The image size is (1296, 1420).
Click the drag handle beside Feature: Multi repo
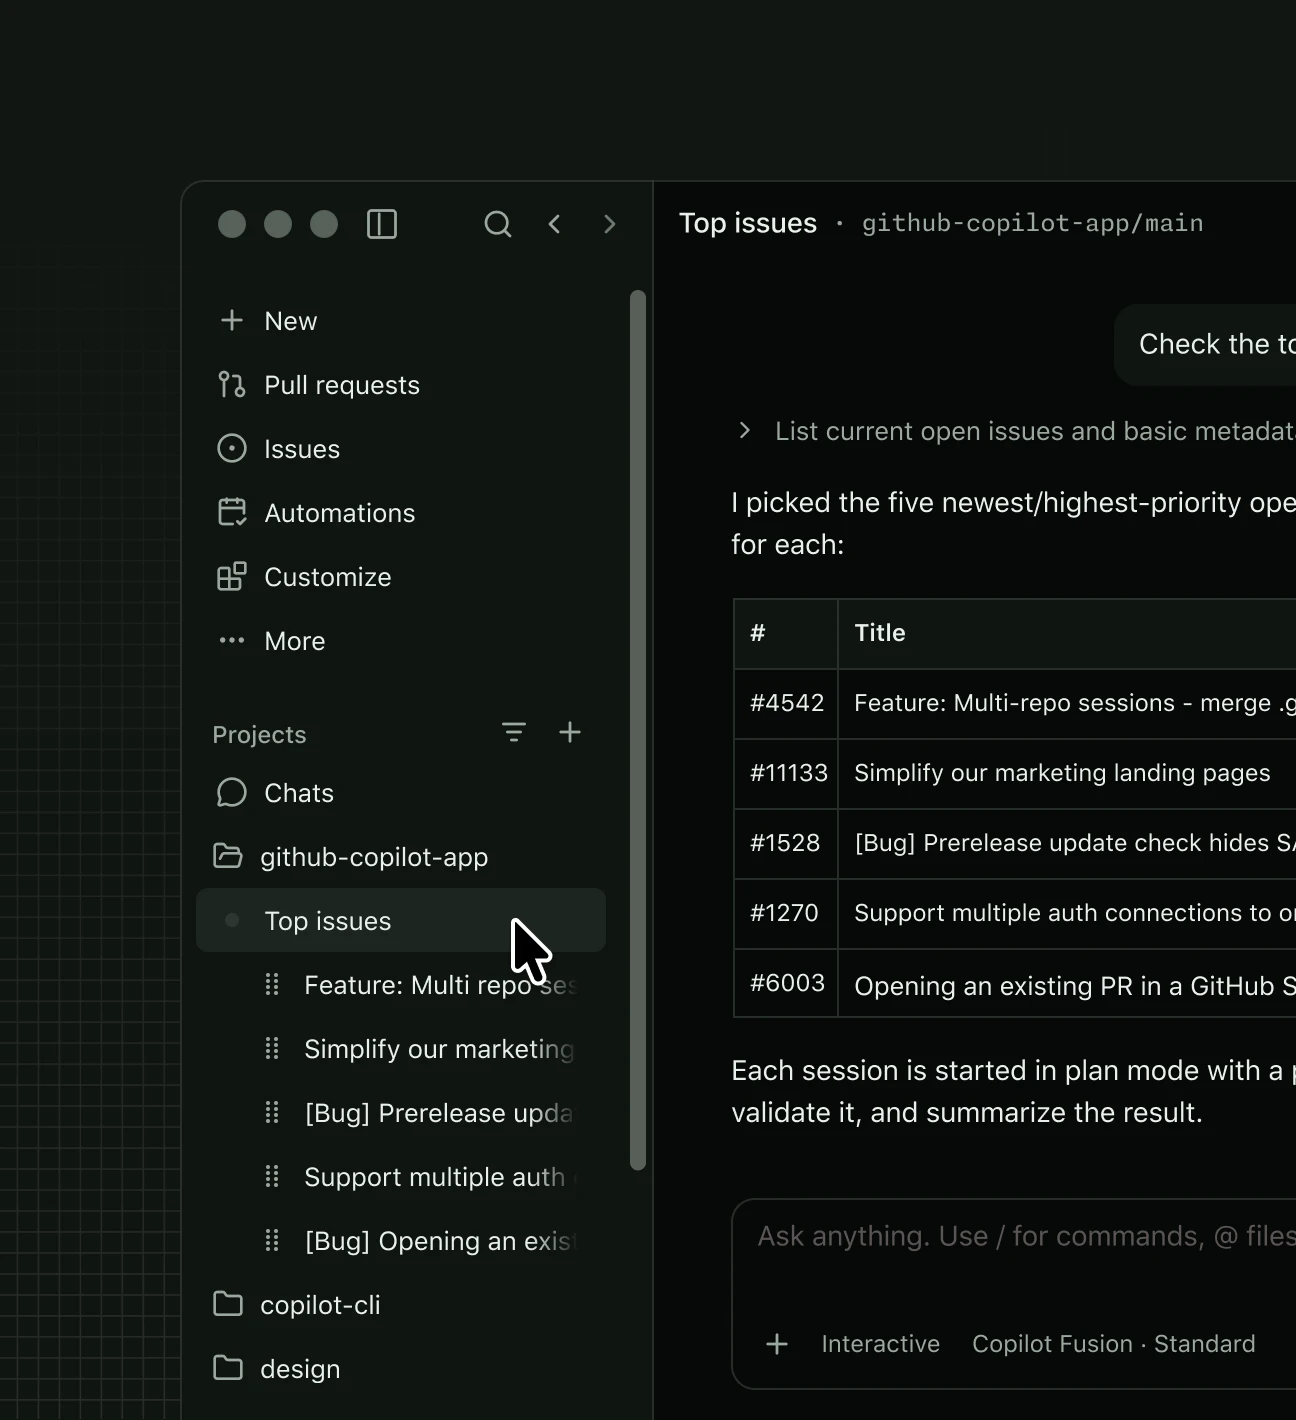point(272,985)
